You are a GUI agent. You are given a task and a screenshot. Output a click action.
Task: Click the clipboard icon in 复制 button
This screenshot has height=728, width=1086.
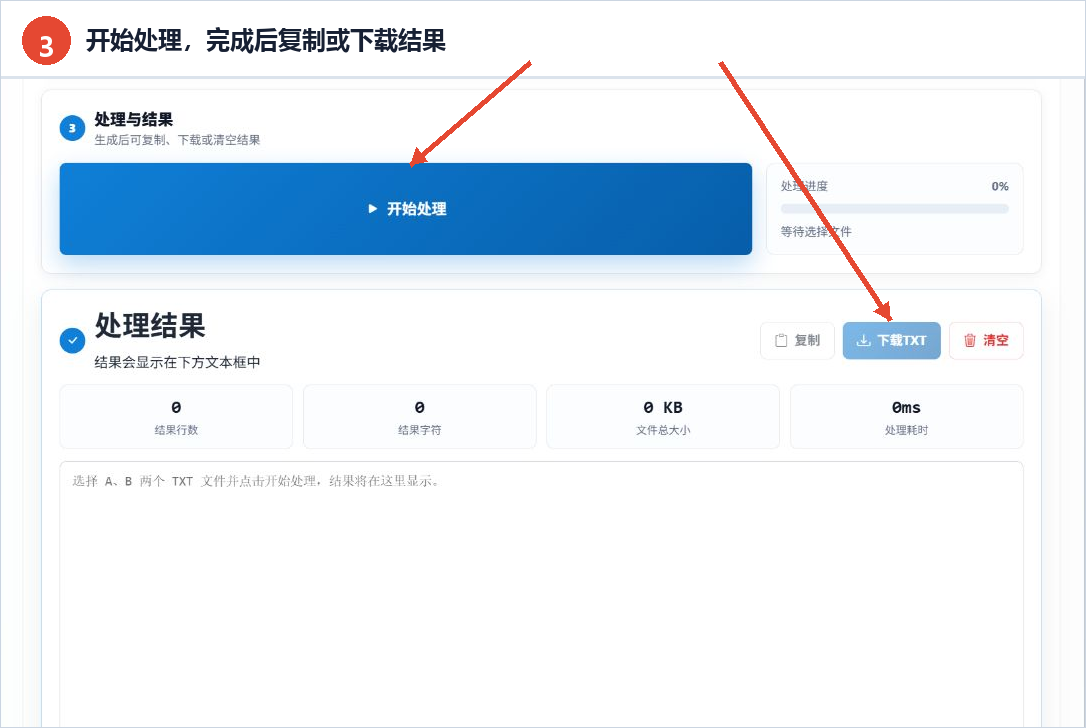(x=781, y=340)
